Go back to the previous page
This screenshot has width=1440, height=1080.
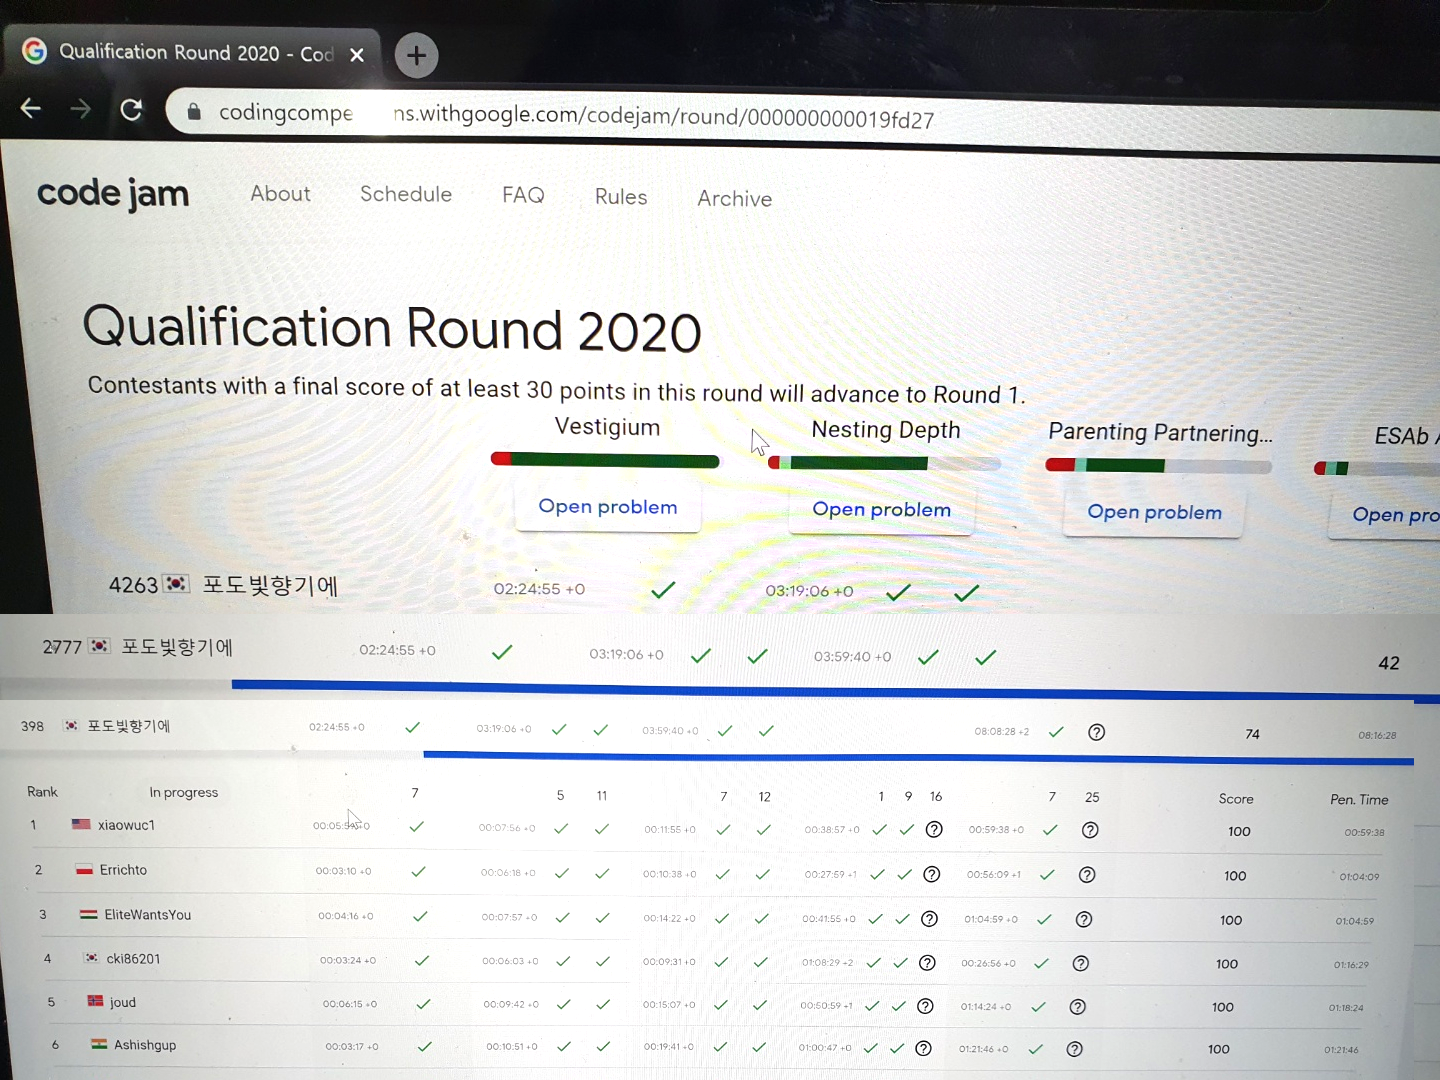point(31,108)
